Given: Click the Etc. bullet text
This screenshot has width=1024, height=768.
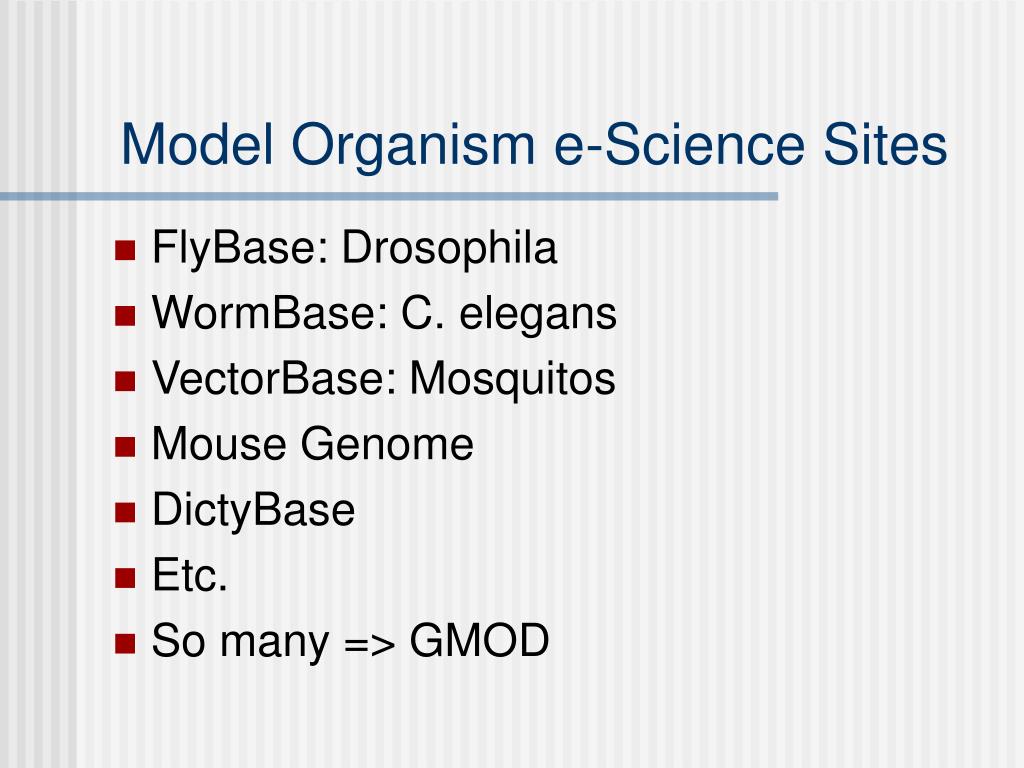Looking at the screenshot, I should (x=189, y=575).
